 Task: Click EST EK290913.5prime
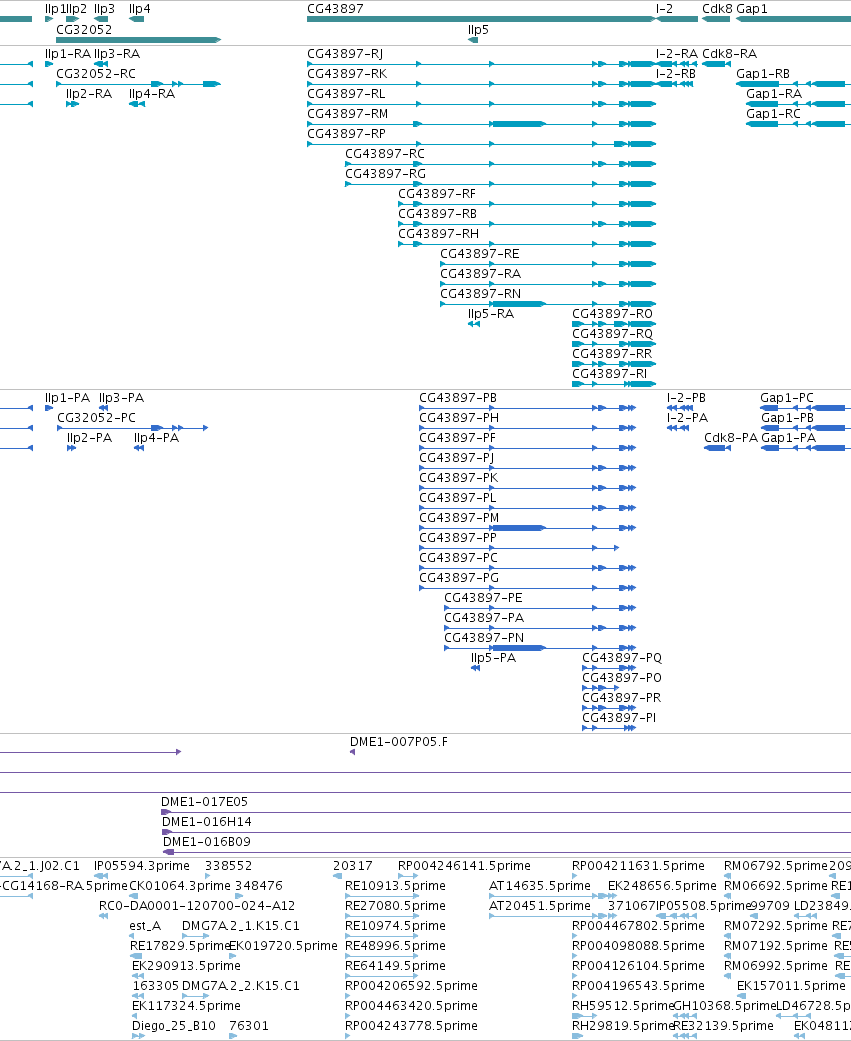(x=137, y=976)
